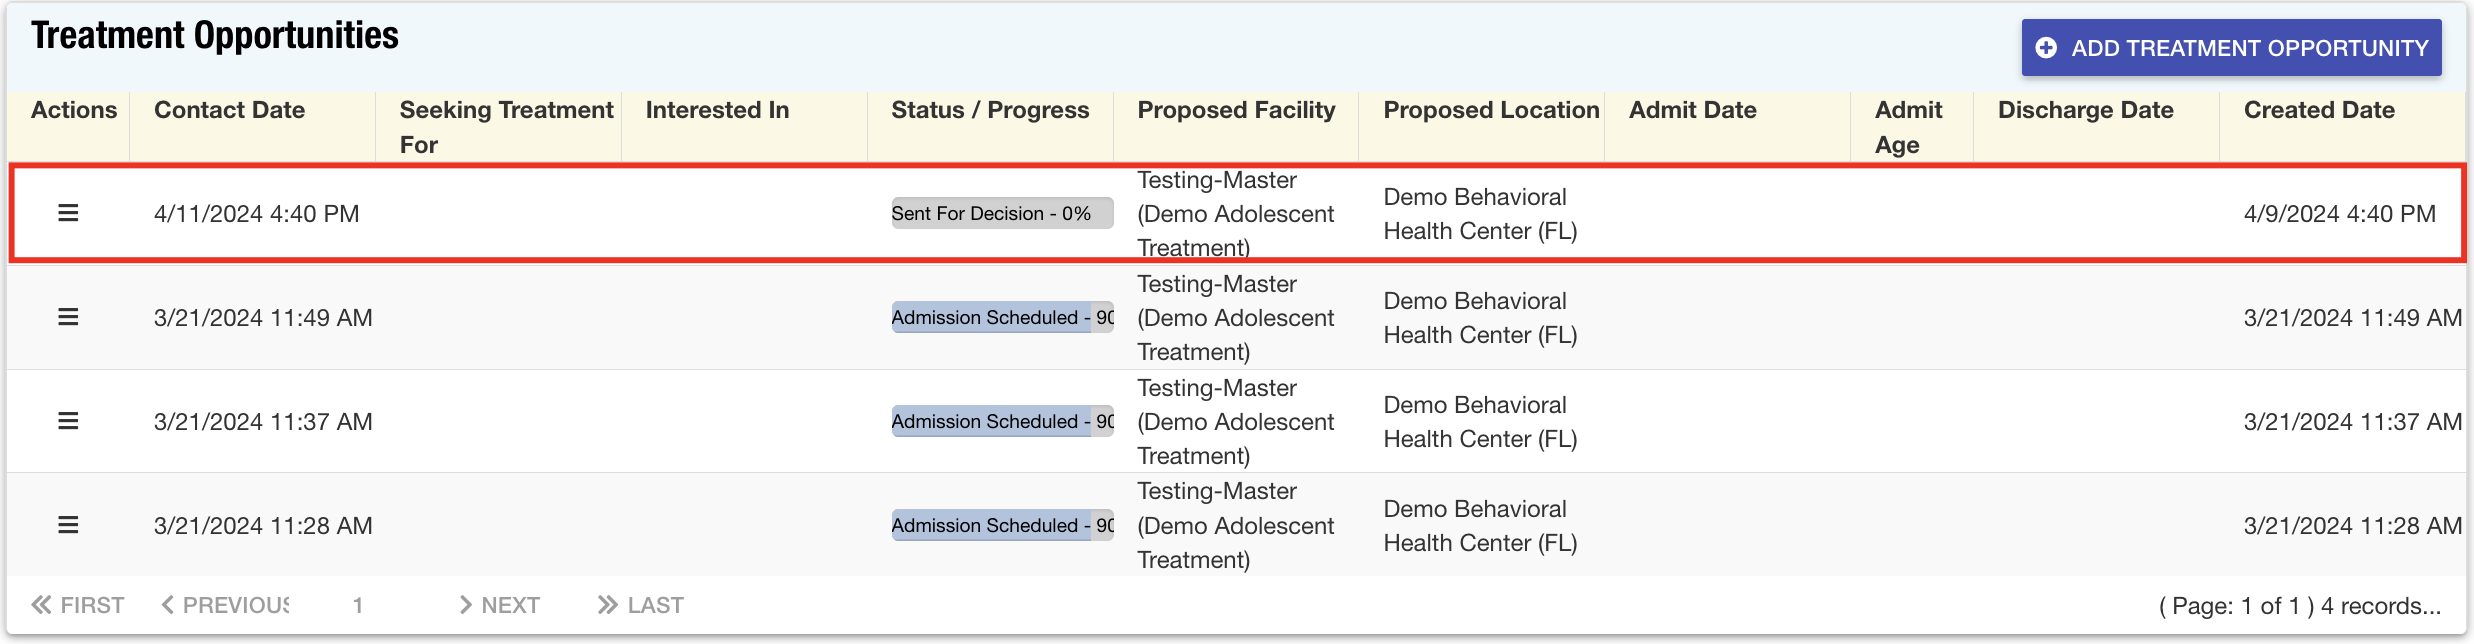
Task: Click the Proposed Location column header
Action: pos(1491,110)
